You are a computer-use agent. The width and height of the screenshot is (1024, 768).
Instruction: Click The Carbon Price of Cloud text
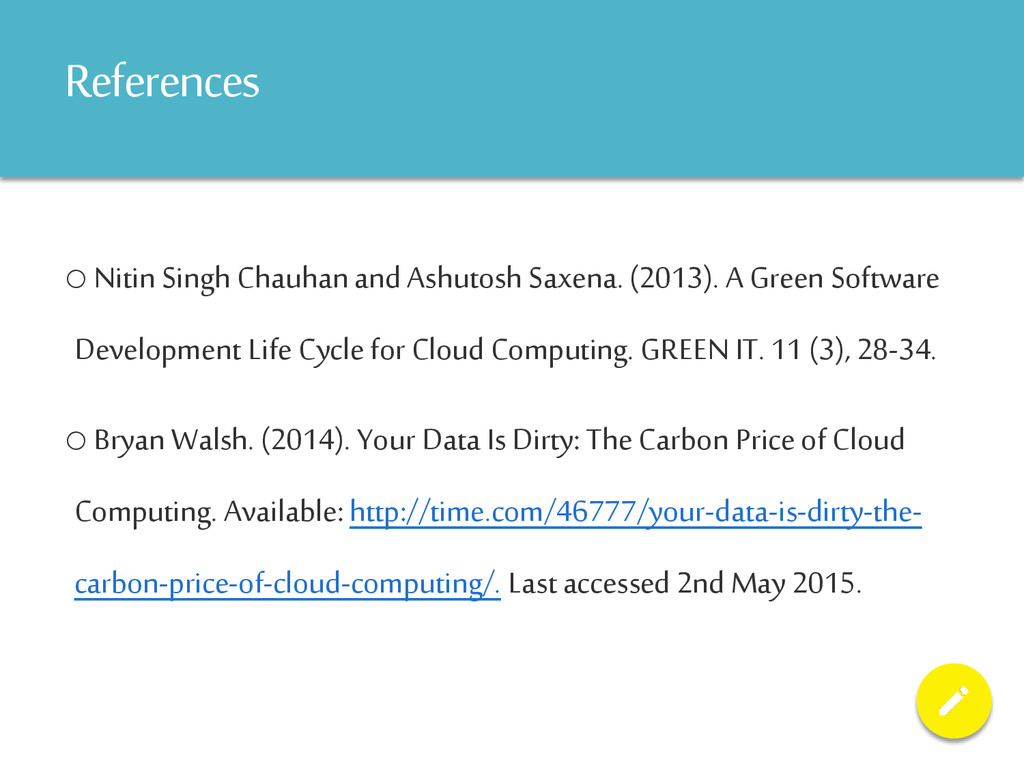(x=745, y=441)
